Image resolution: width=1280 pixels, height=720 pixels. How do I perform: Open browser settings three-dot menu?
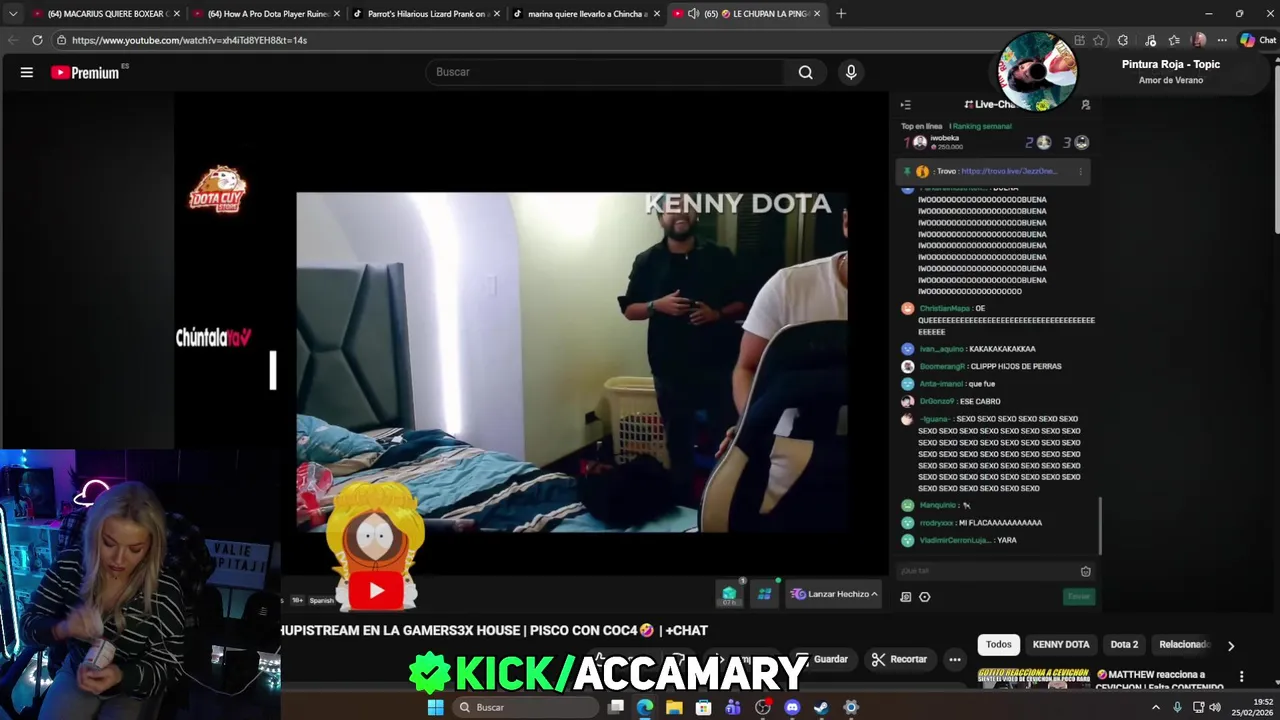[x=1222, y=40]
